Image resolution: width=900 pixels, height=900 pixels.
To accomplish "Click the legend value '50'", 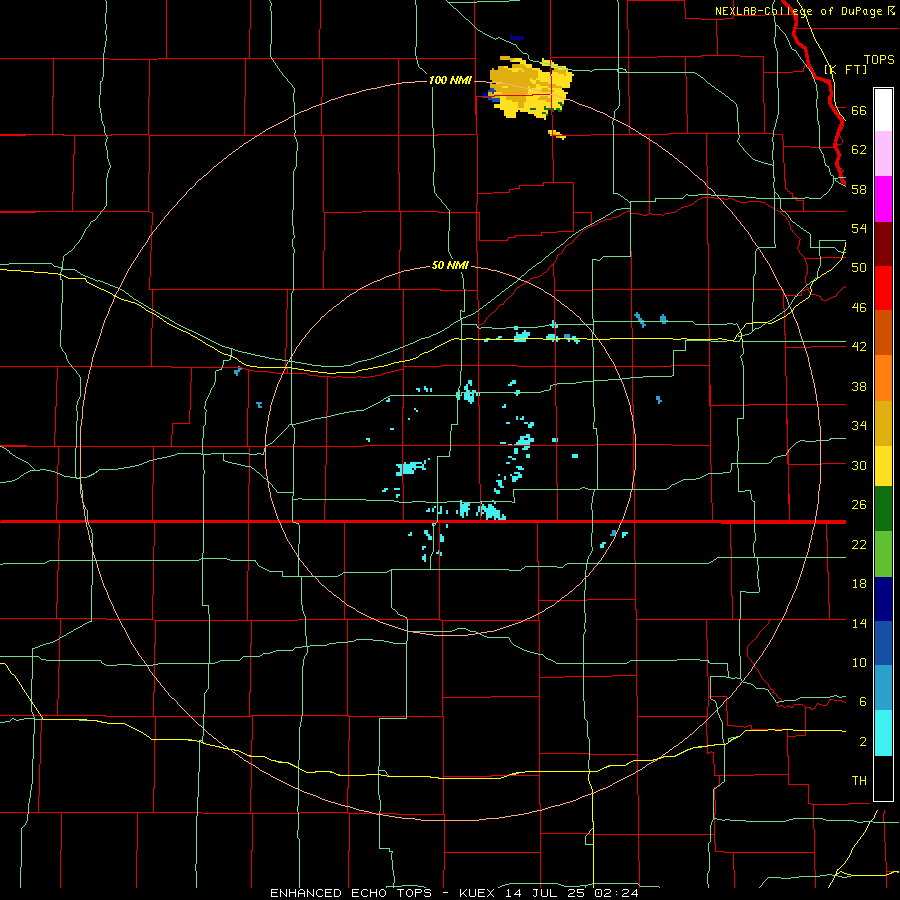I will pos(859,267).
